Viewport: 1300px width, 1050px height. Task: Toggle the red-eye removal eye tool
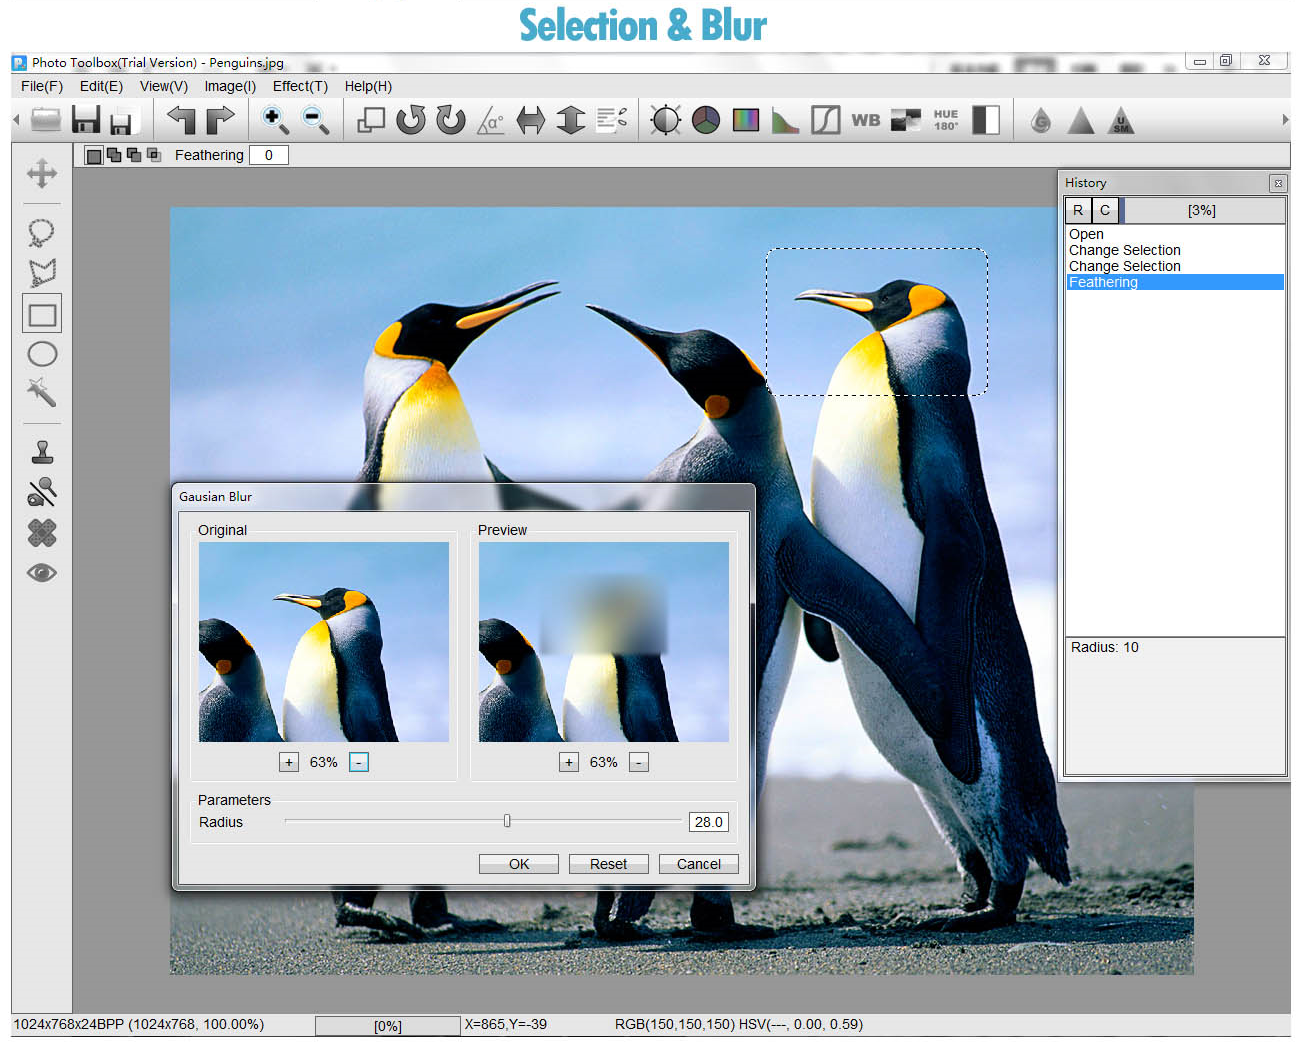42,572
